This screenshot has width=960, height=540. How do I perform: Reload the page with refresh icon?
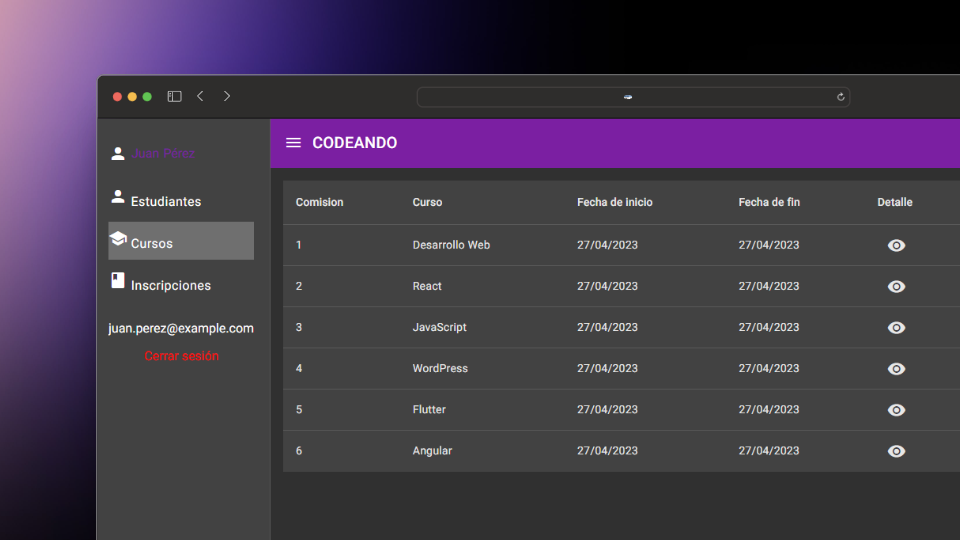click(840, 97)
